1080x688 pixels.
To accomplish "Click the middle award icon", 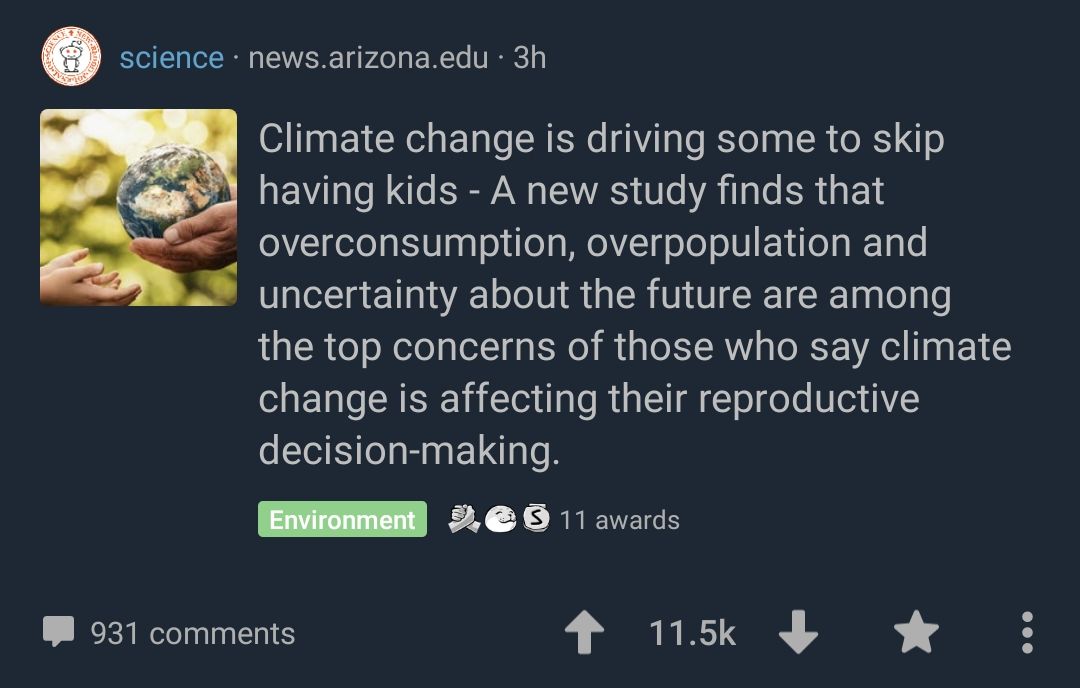I will pyautogui.click(x=500, y=518).
